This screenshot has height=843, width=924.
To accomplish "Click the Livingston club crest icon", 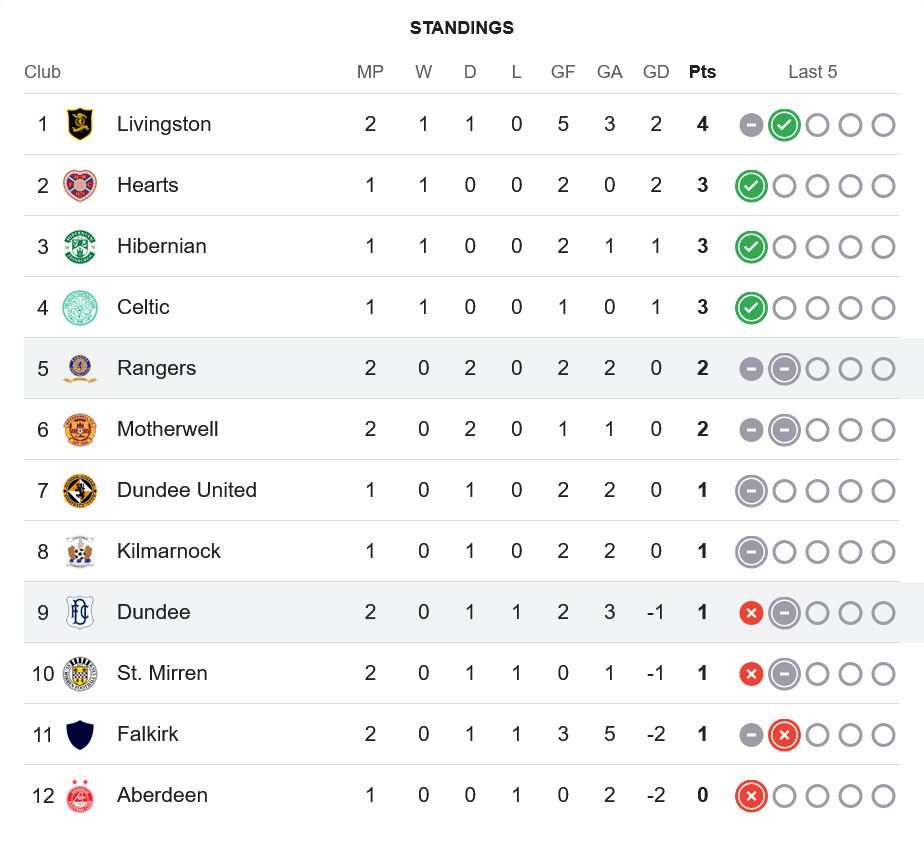I will [x=80, y=124].
